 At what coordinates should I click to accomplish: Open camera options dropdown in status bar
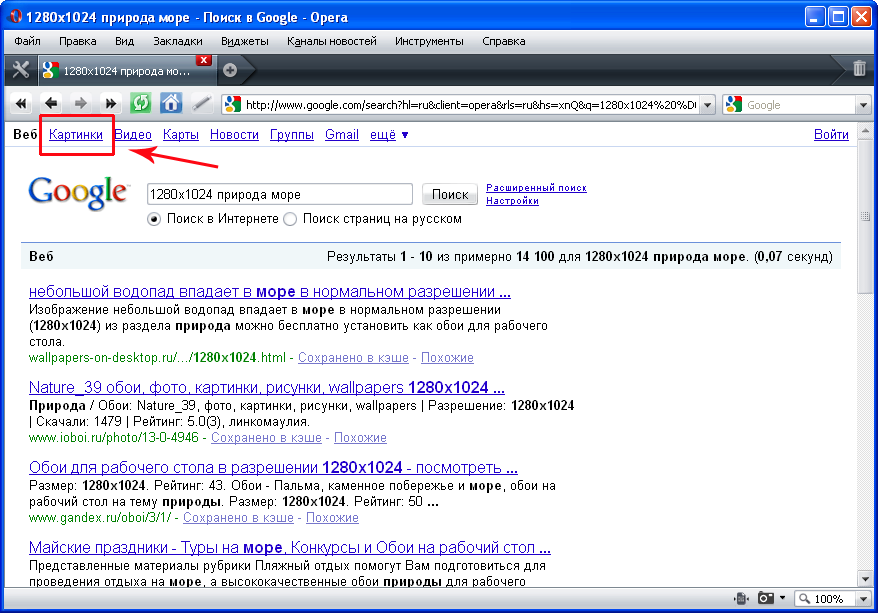[782, 598]
